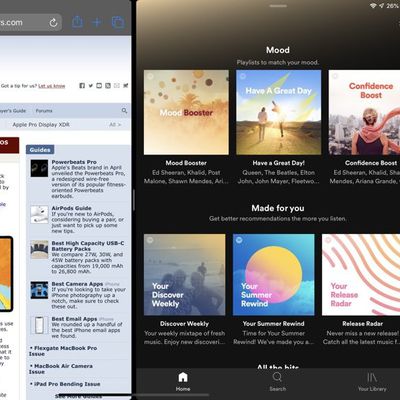Viewport: 400px width, 400px height.
Task: Open the MacBook Air Camera Issue link
Action: pos(61,369)
